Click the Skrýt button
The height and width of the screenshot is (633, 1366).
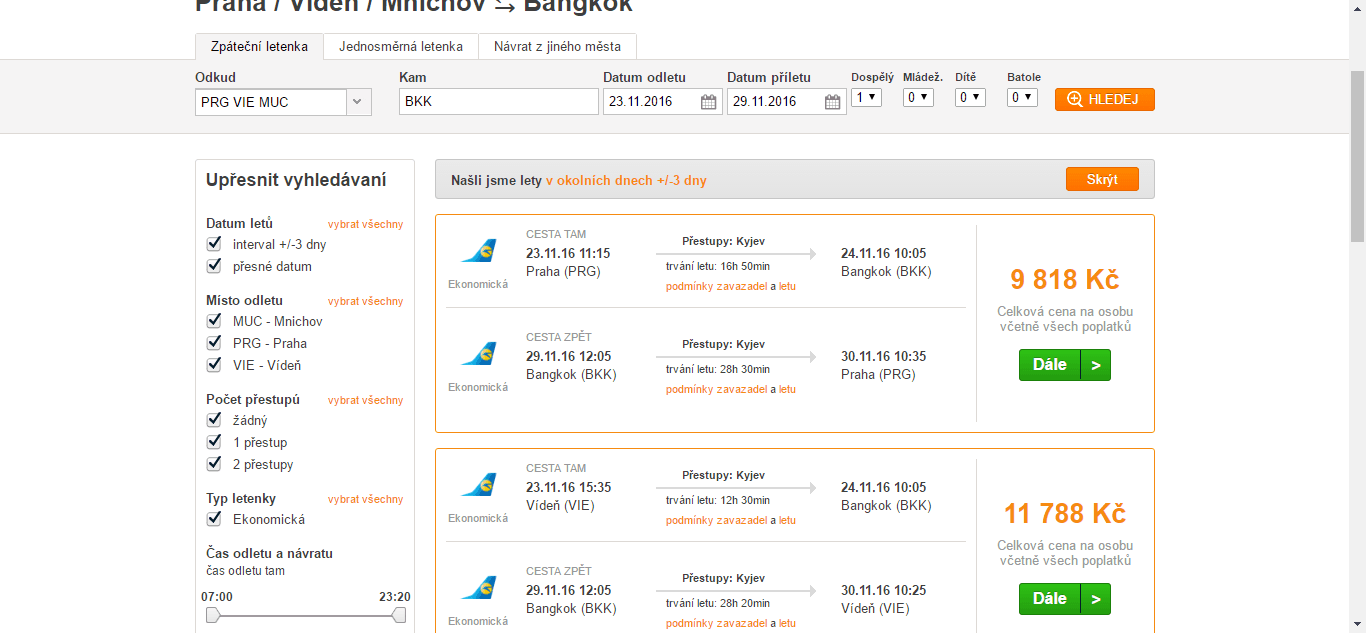(1102, 179)
